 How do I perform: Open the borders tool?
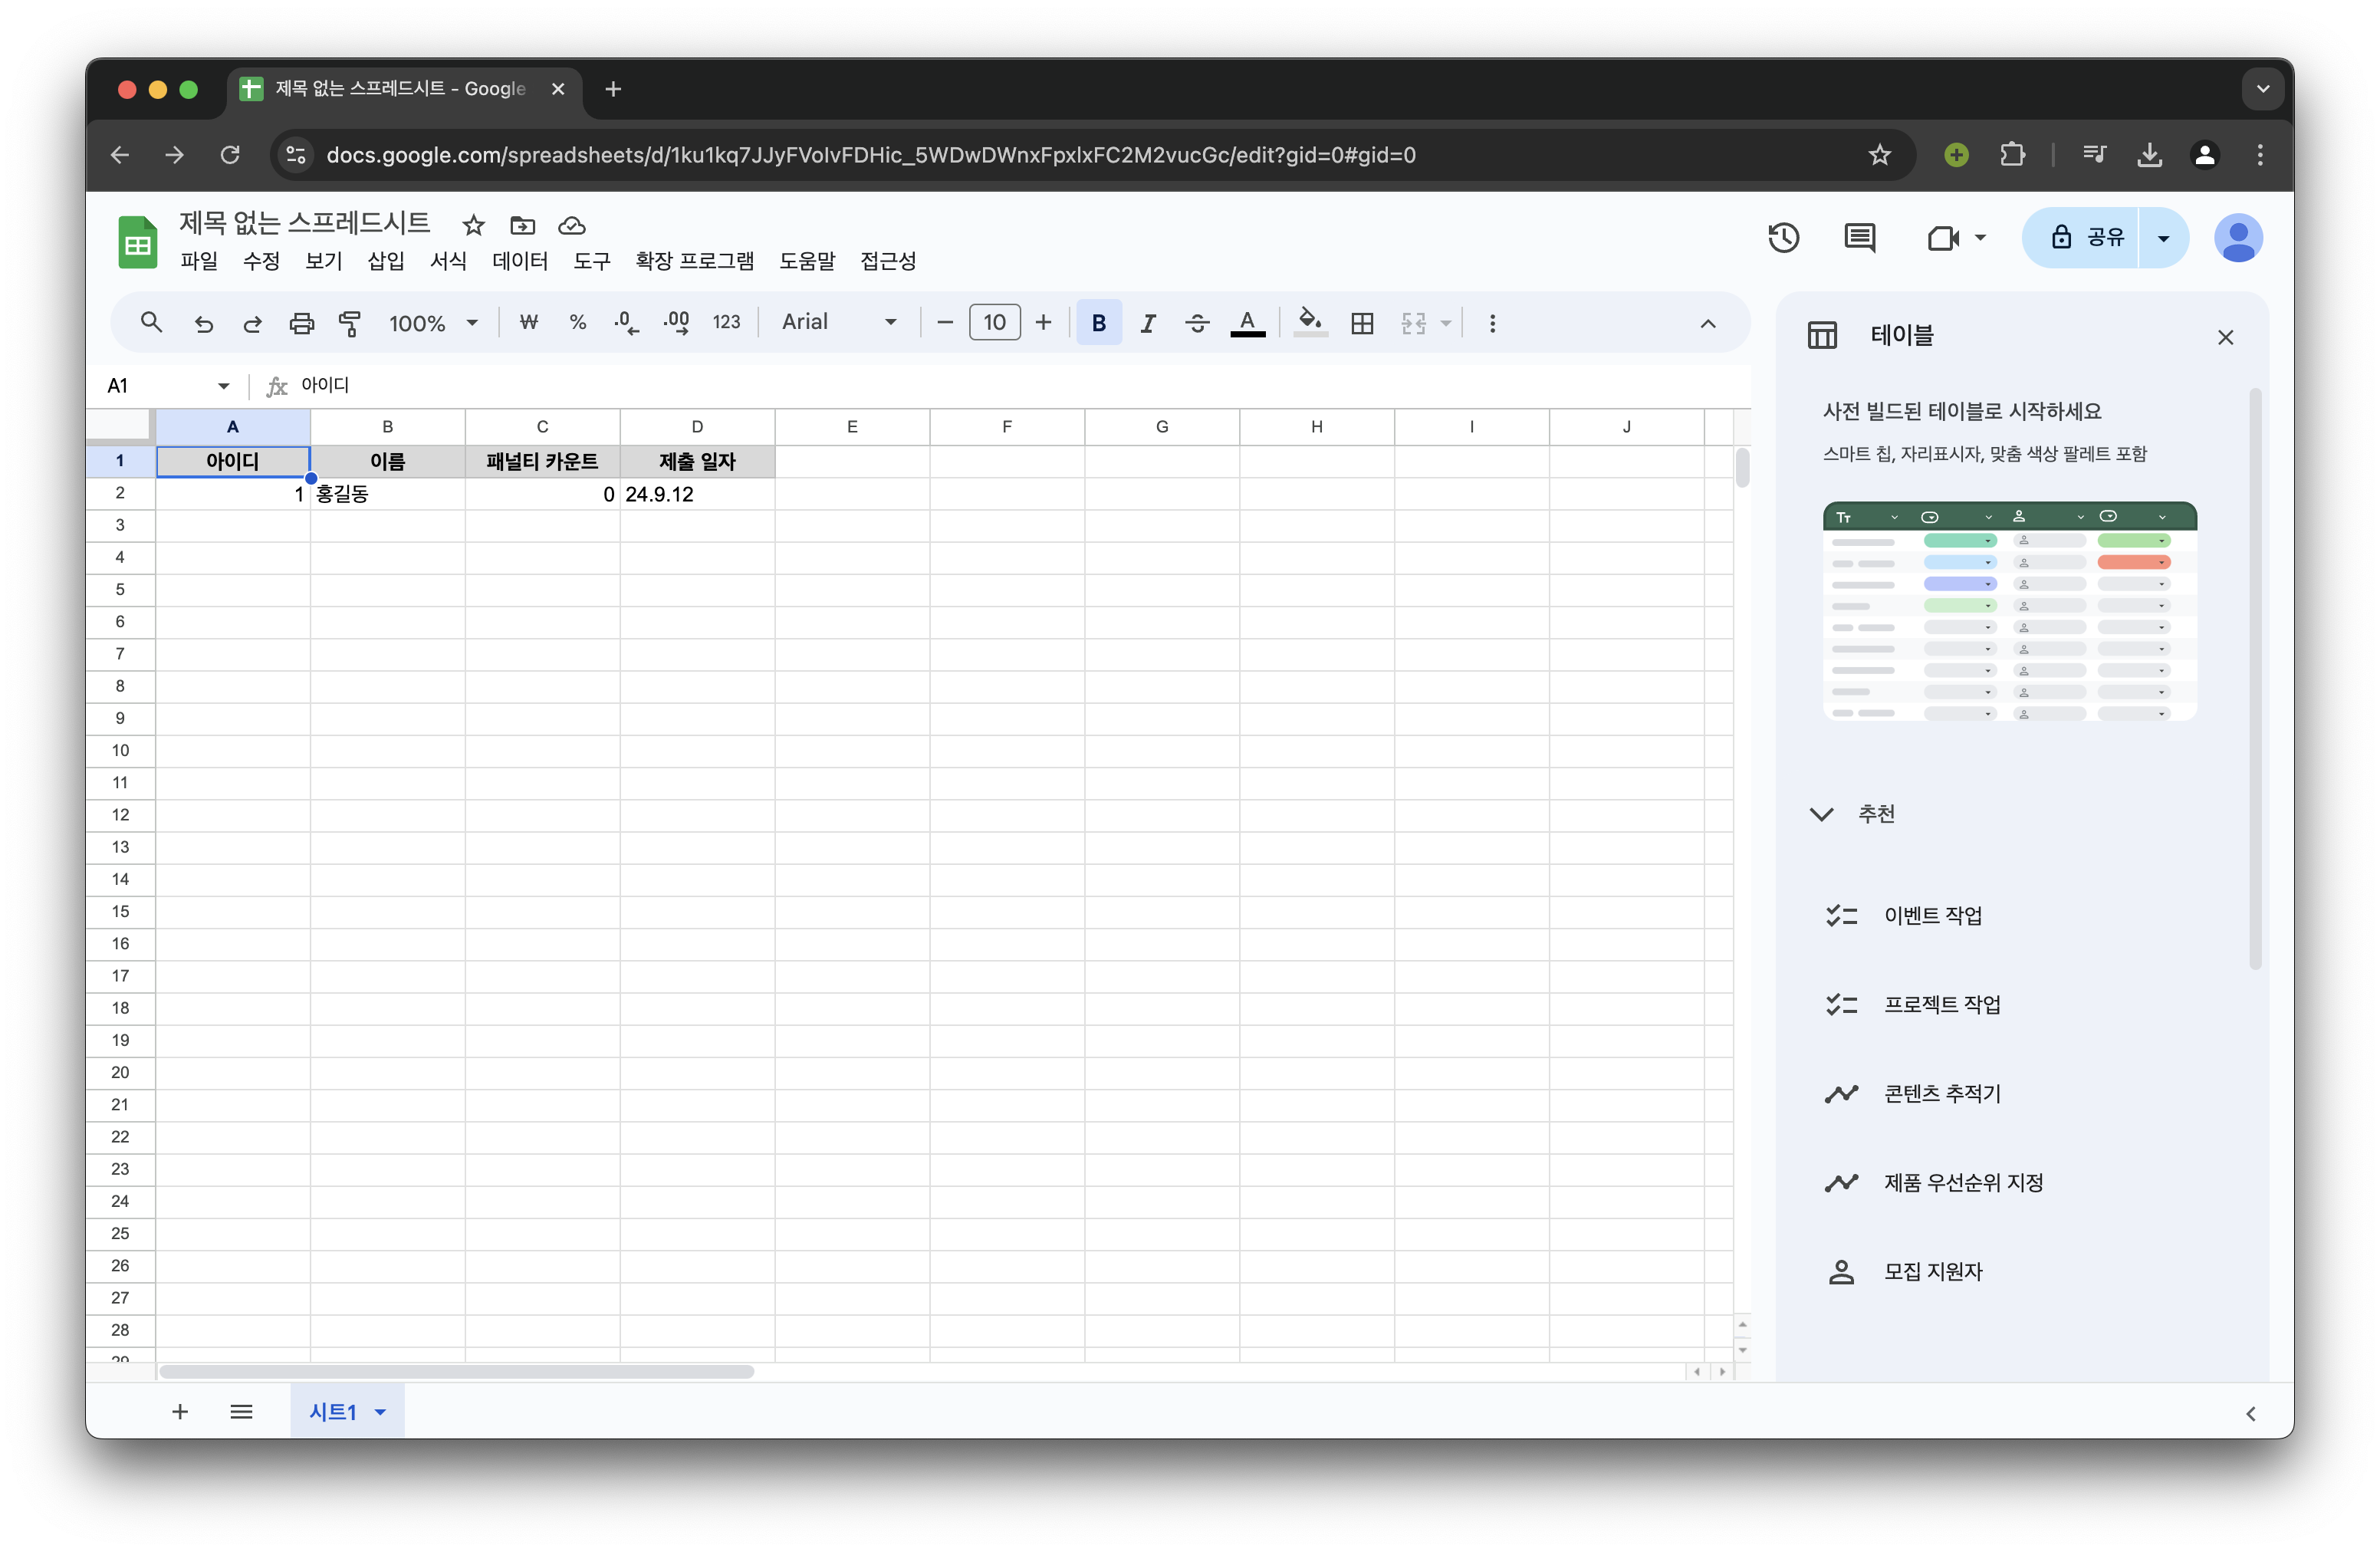click(1362, 323)
